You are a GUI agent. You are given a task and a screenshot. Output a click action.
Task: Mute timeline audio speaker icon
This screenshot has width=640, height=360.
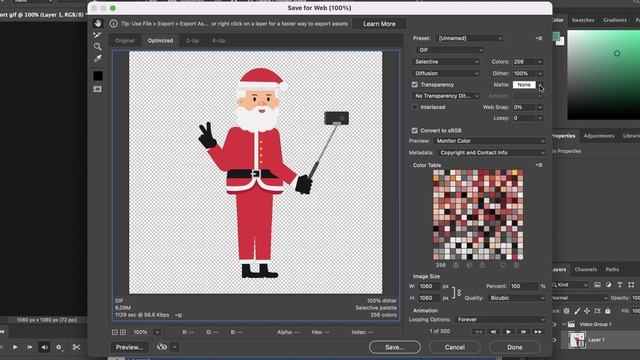pos(44,347)
